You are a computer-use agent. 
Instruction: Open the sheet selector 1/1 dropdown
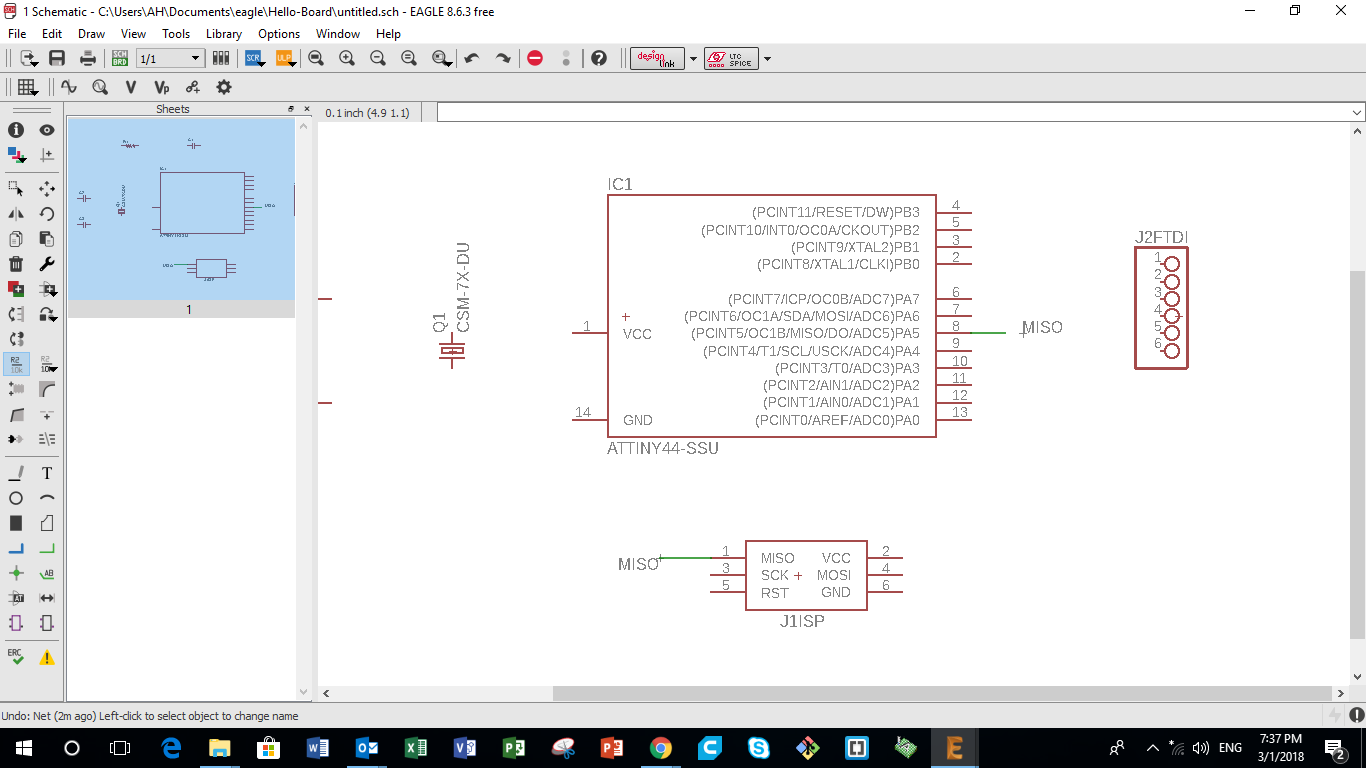[170, 59]
